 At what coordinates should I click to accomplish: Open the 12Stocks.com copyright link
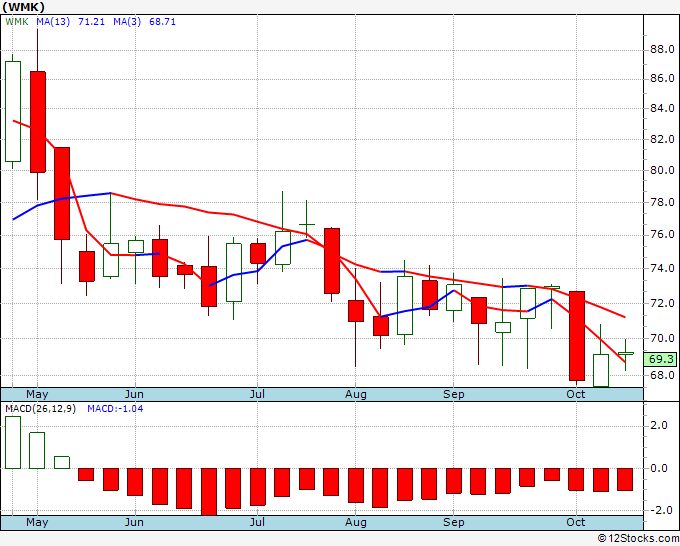638,539
